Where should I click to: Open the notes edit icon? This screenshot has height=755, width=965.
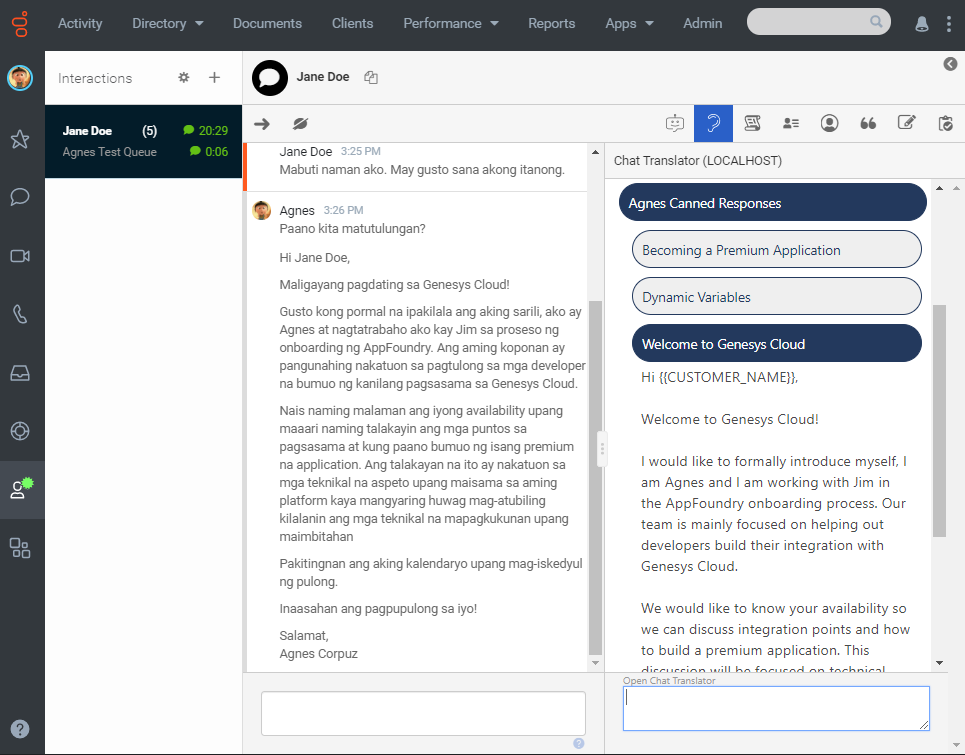(907, 124)
